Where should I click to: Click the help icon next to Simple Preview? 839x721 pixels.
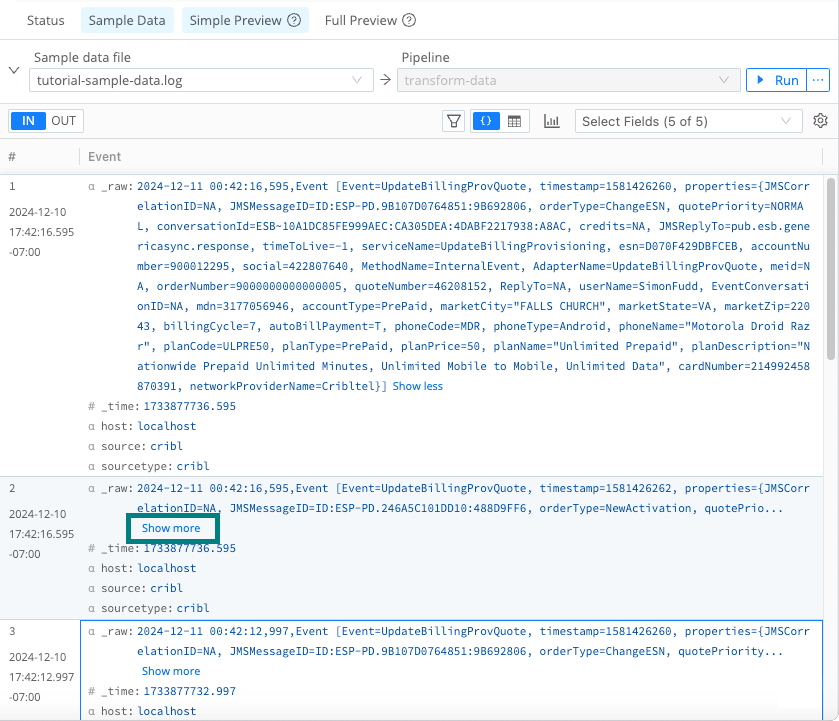293,20
